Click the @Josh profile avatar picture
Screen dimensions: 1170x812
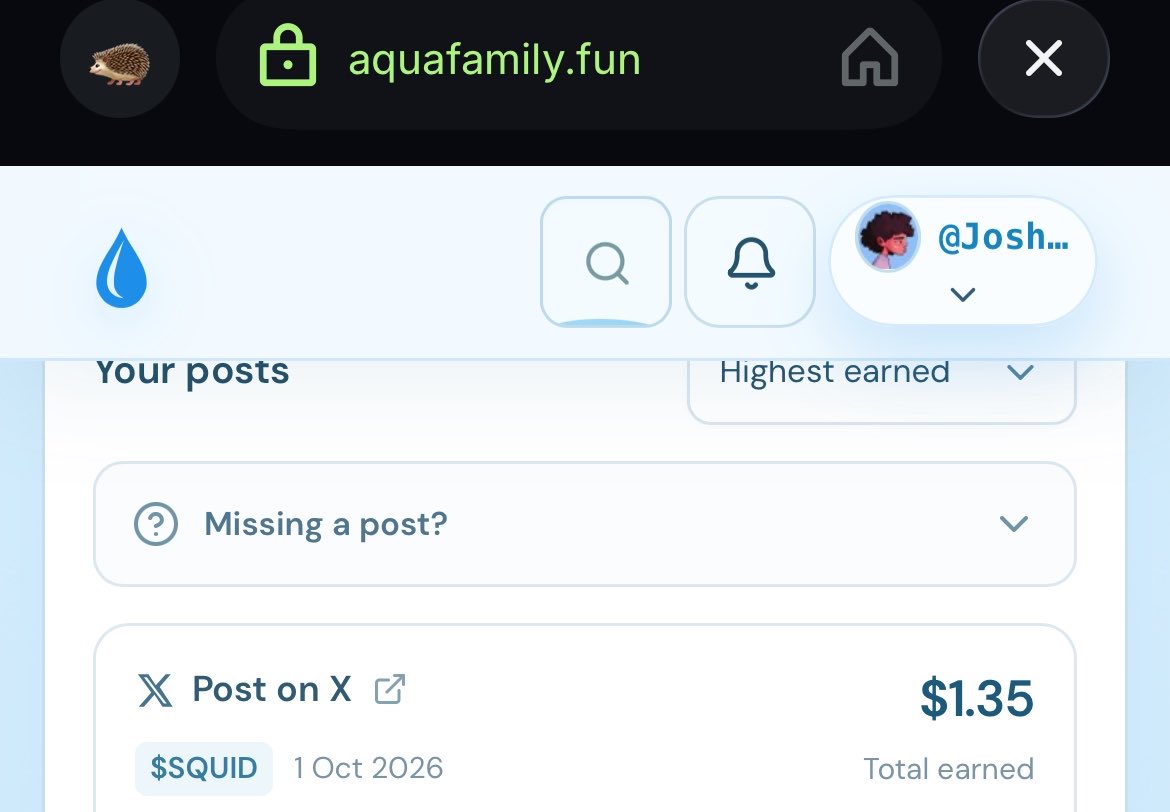(x=887, y=237)
